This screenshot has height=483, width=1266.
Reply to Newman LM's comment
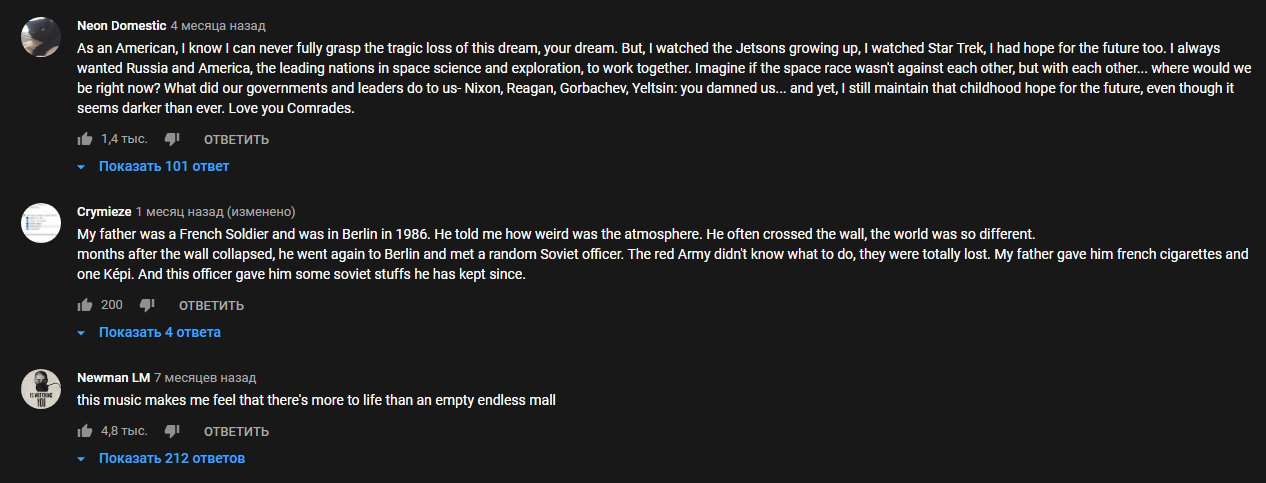[x=236, y=431]
